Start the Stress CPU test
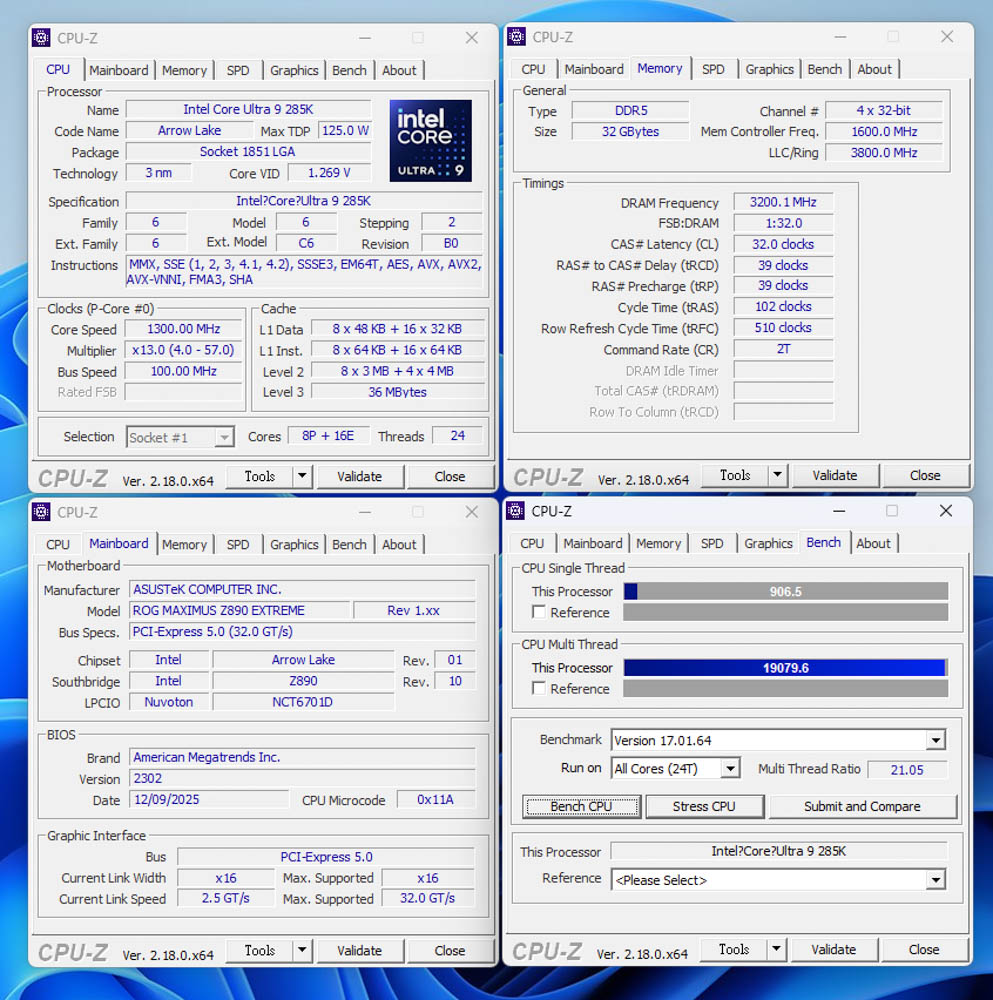 (x=704, y=807)
